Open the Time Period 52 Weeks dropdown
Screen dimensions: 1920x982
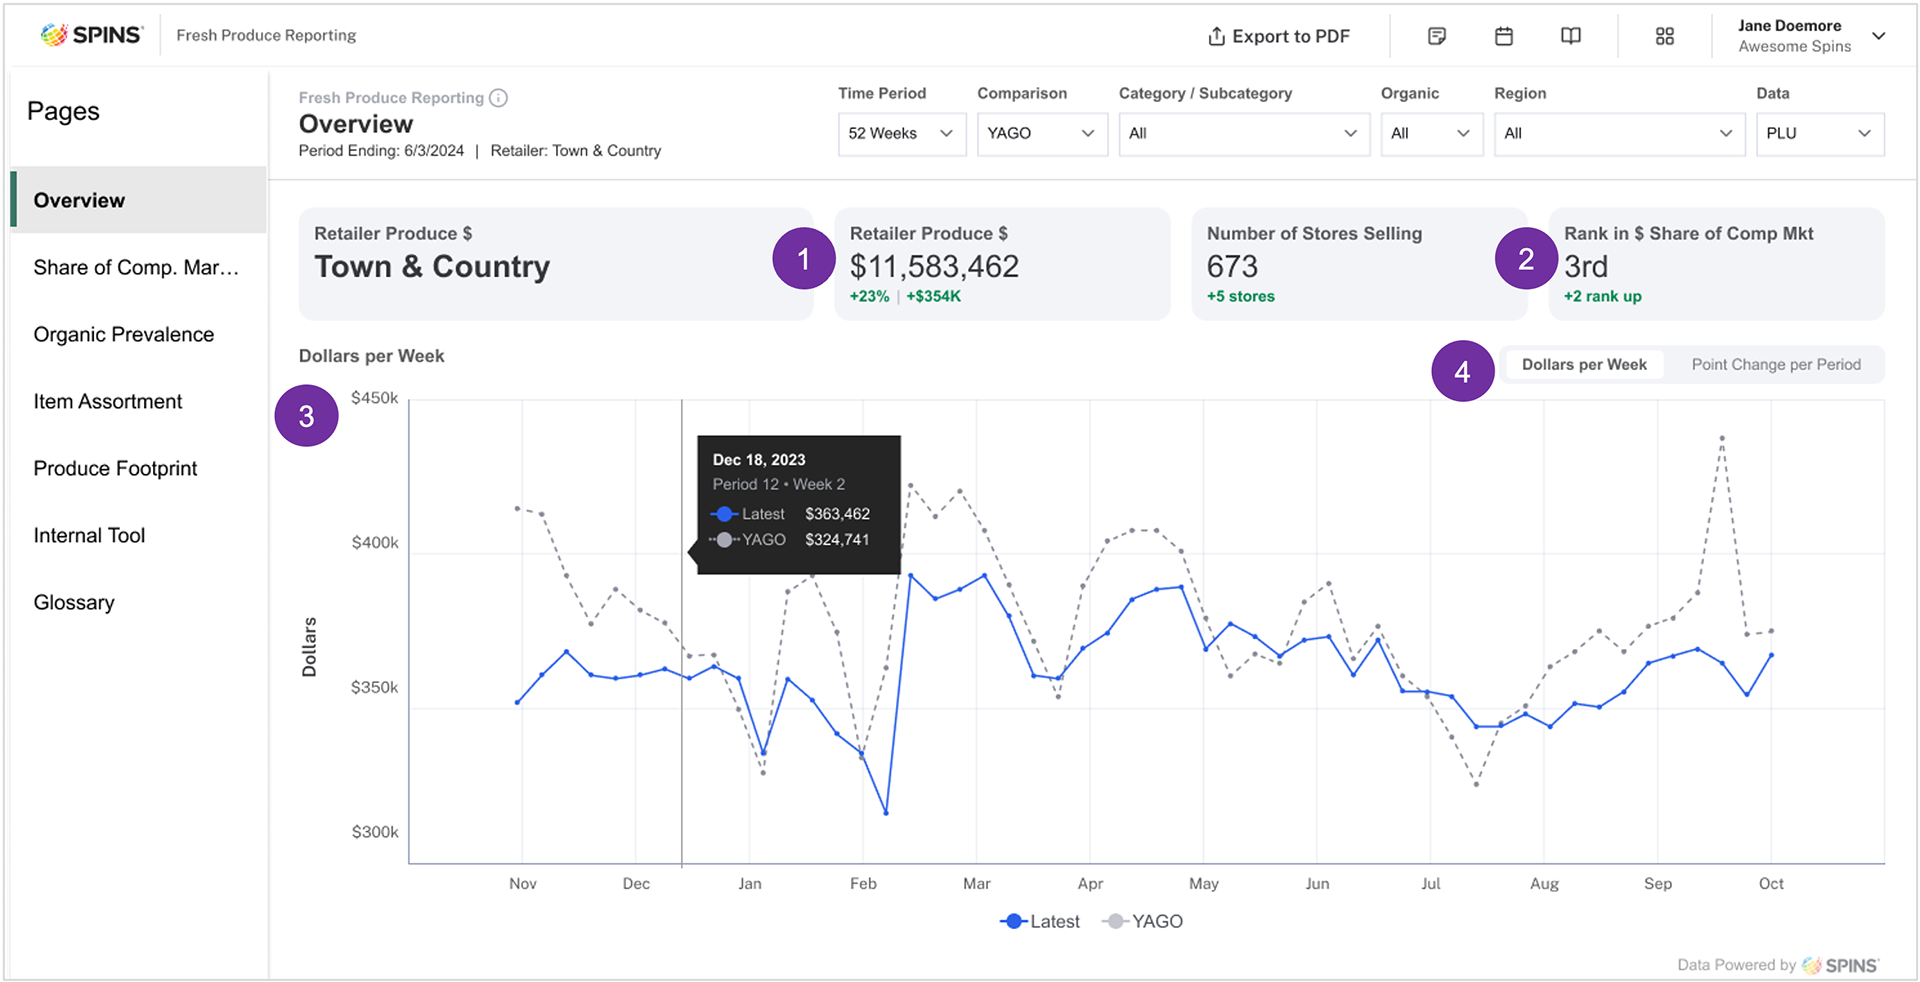(x=901, y=134)
